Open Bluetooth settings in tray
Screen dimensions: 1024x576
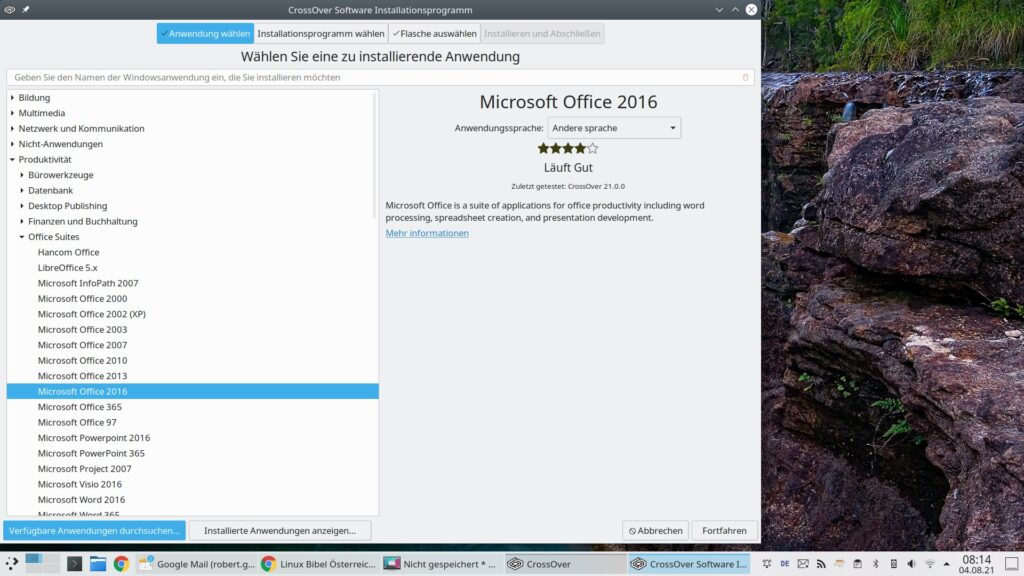click(x=876, y=564)
